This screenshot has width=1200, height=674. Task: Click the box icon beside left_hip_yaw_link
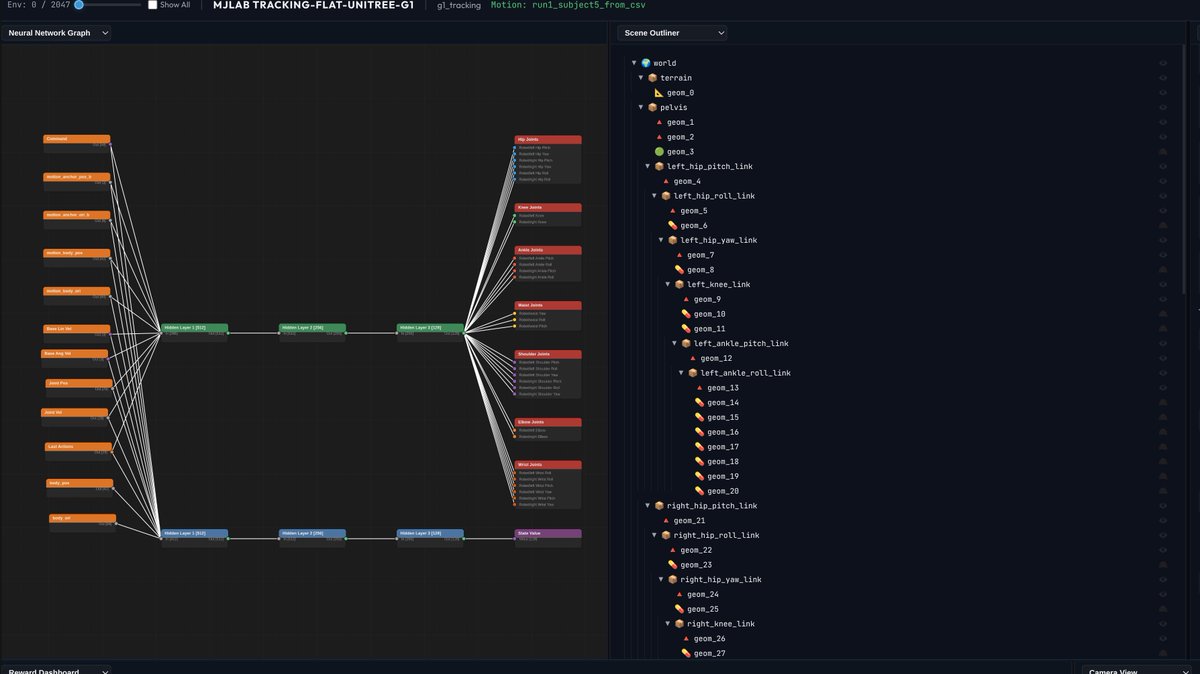pyautogui.click(x=673, y=240)
